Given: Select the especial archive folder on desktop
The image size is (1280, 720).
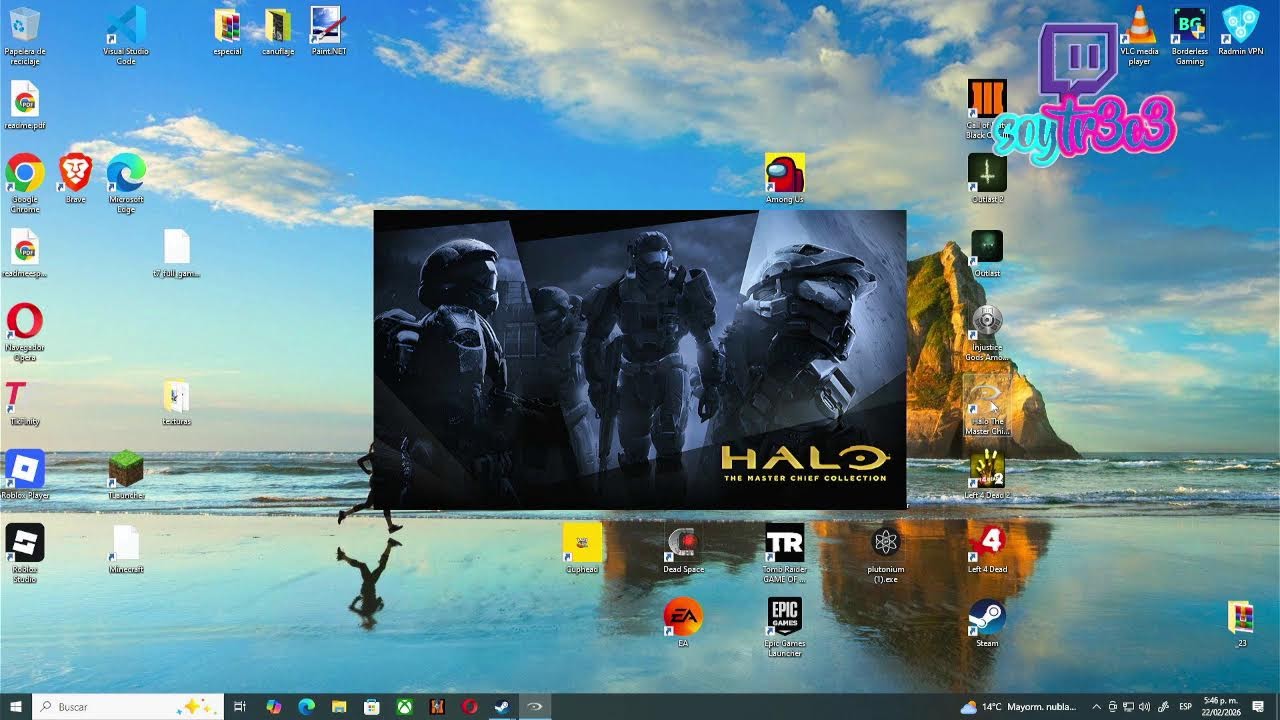Looking at the screenshot, I should (x=228, y=31).
